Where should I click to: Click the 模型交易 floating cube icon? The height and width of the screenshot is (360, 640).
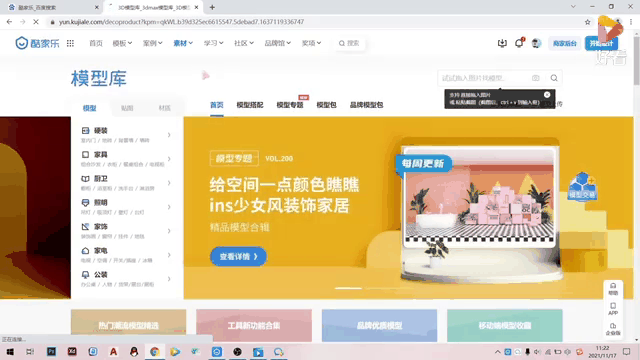(582, 186)
